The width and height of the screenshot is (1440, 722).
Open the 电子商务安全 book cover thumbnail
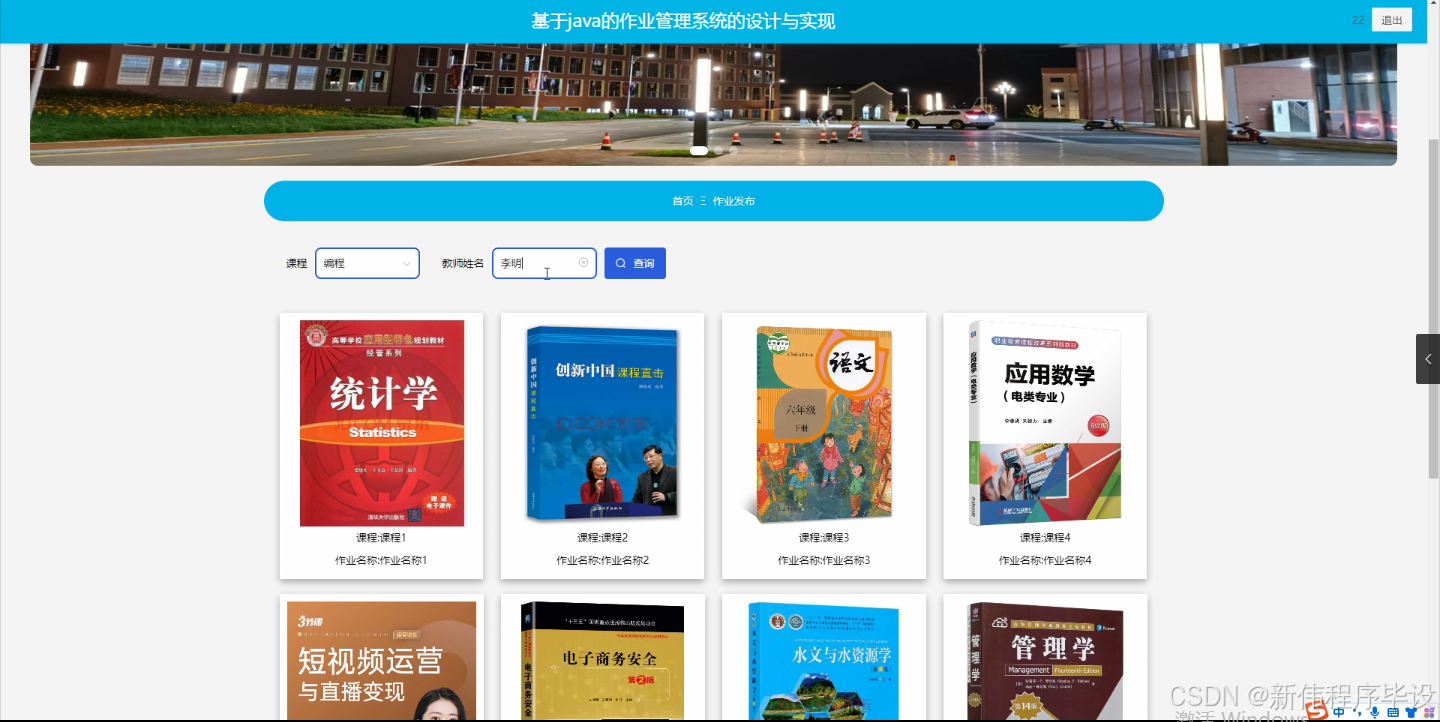603,661
